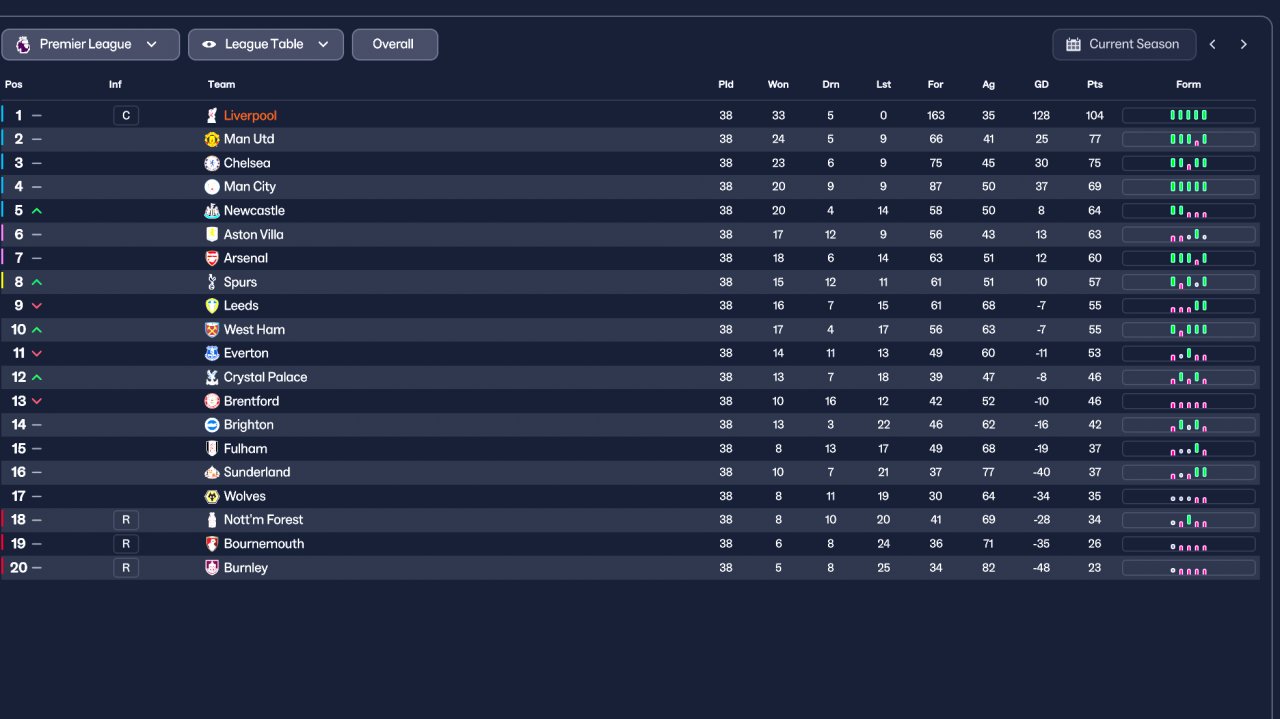This screenshot has width=1280, height=719.
Task: Click Liverpool's form indicator bar
Action: pos(1188,116)
